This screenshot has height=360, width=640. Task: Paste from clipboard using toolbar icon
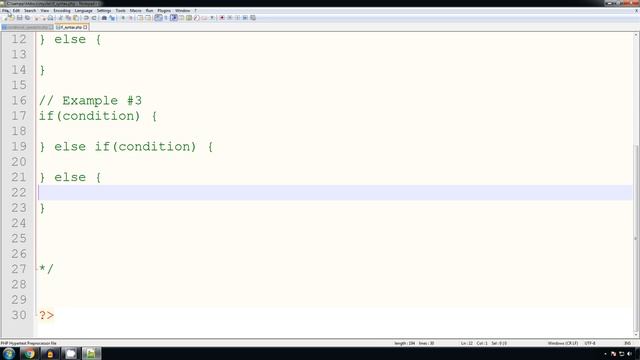coord(76,18)
